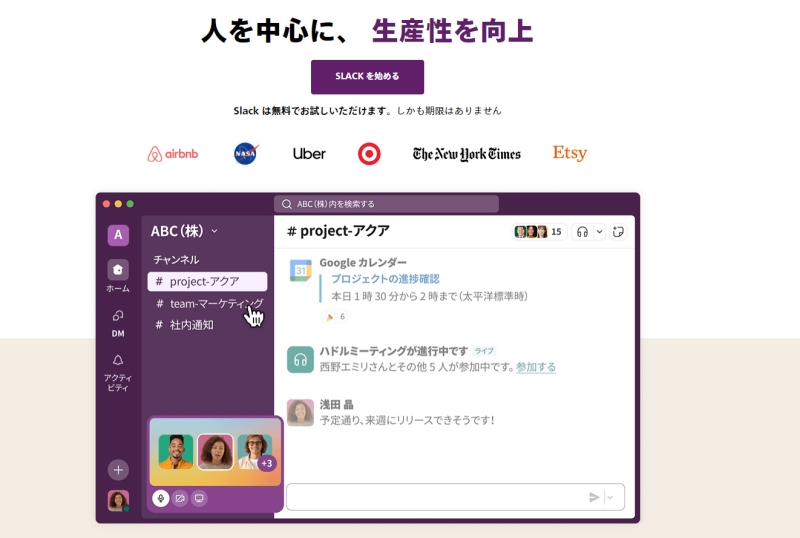Click the 生産性を向上 headline text
The width and height of the screenshot is (800, 538).
click(x=453, y=31)
